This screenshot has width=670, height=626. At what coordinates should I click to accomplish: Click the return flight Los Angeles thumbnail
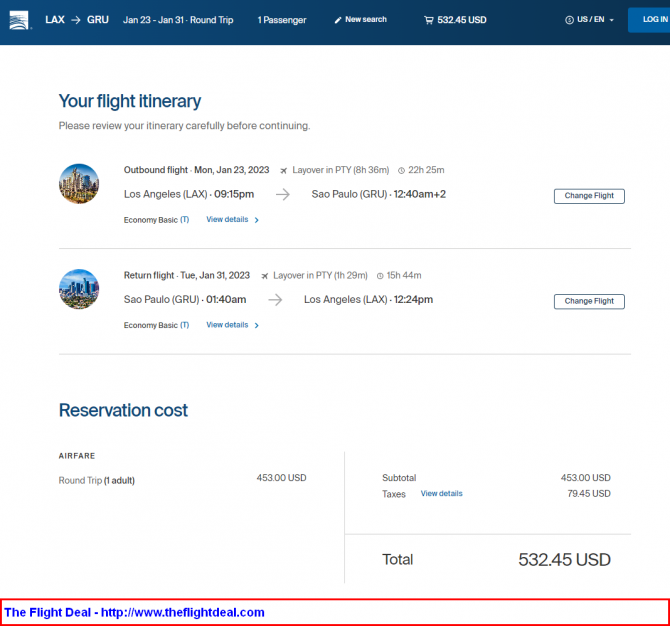(79, 289)
